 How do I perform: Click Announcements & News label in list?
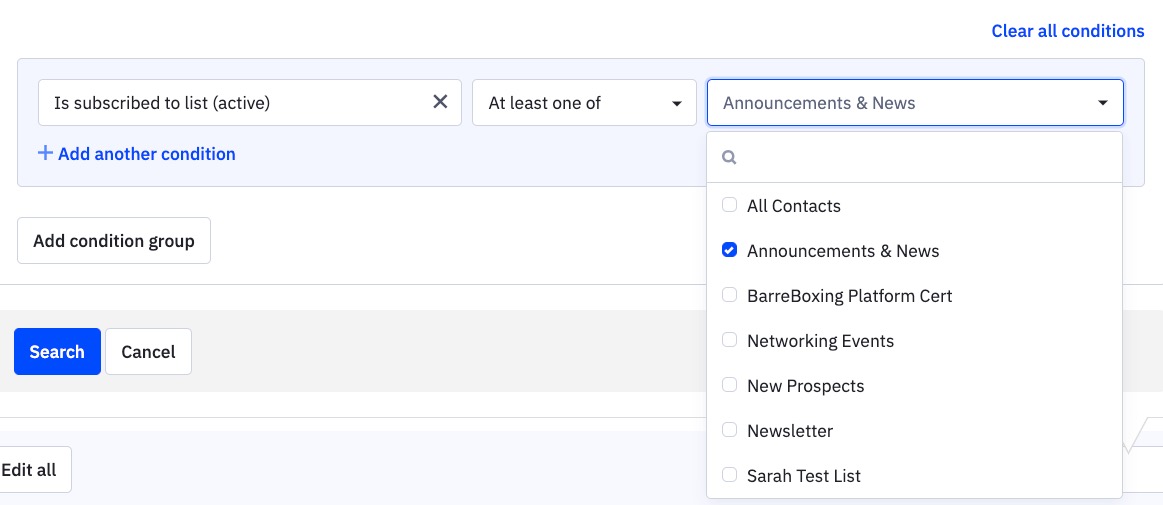pyautogui.click(x=843, y=251)
